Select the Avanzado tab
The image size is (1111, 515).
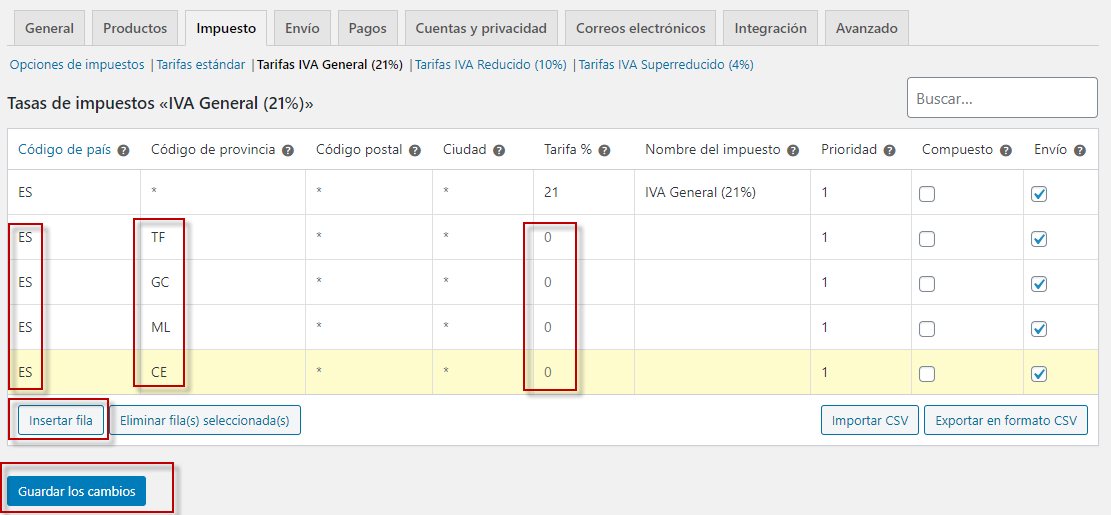(867, 28)
